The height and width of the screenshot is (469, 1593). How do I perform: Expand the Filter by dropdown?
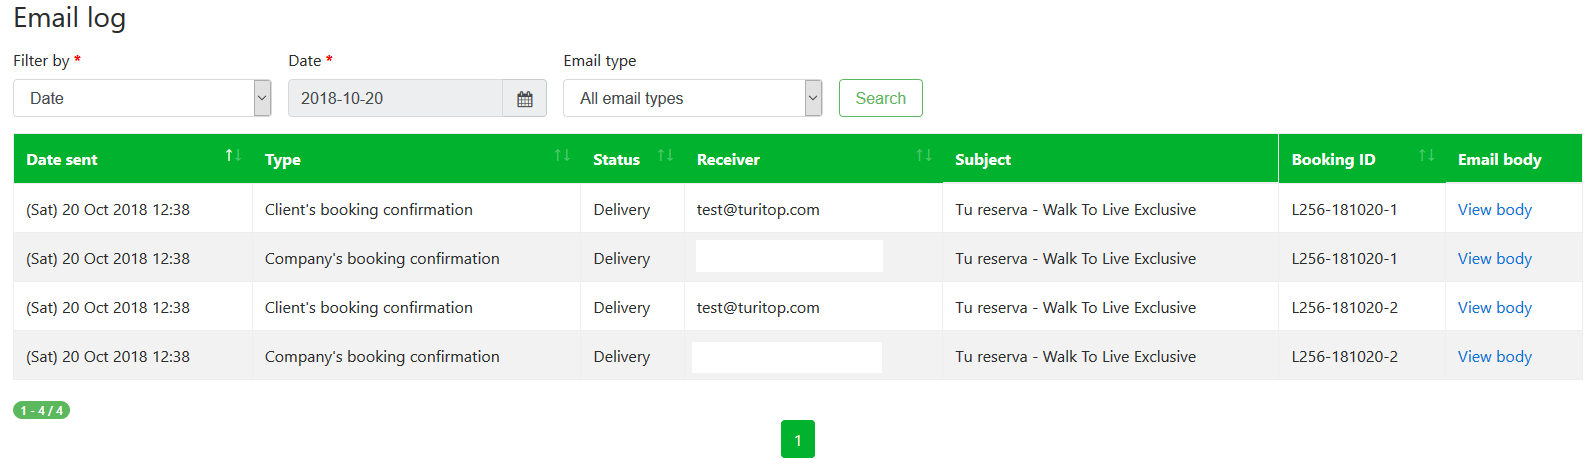(x=142, y=98)
